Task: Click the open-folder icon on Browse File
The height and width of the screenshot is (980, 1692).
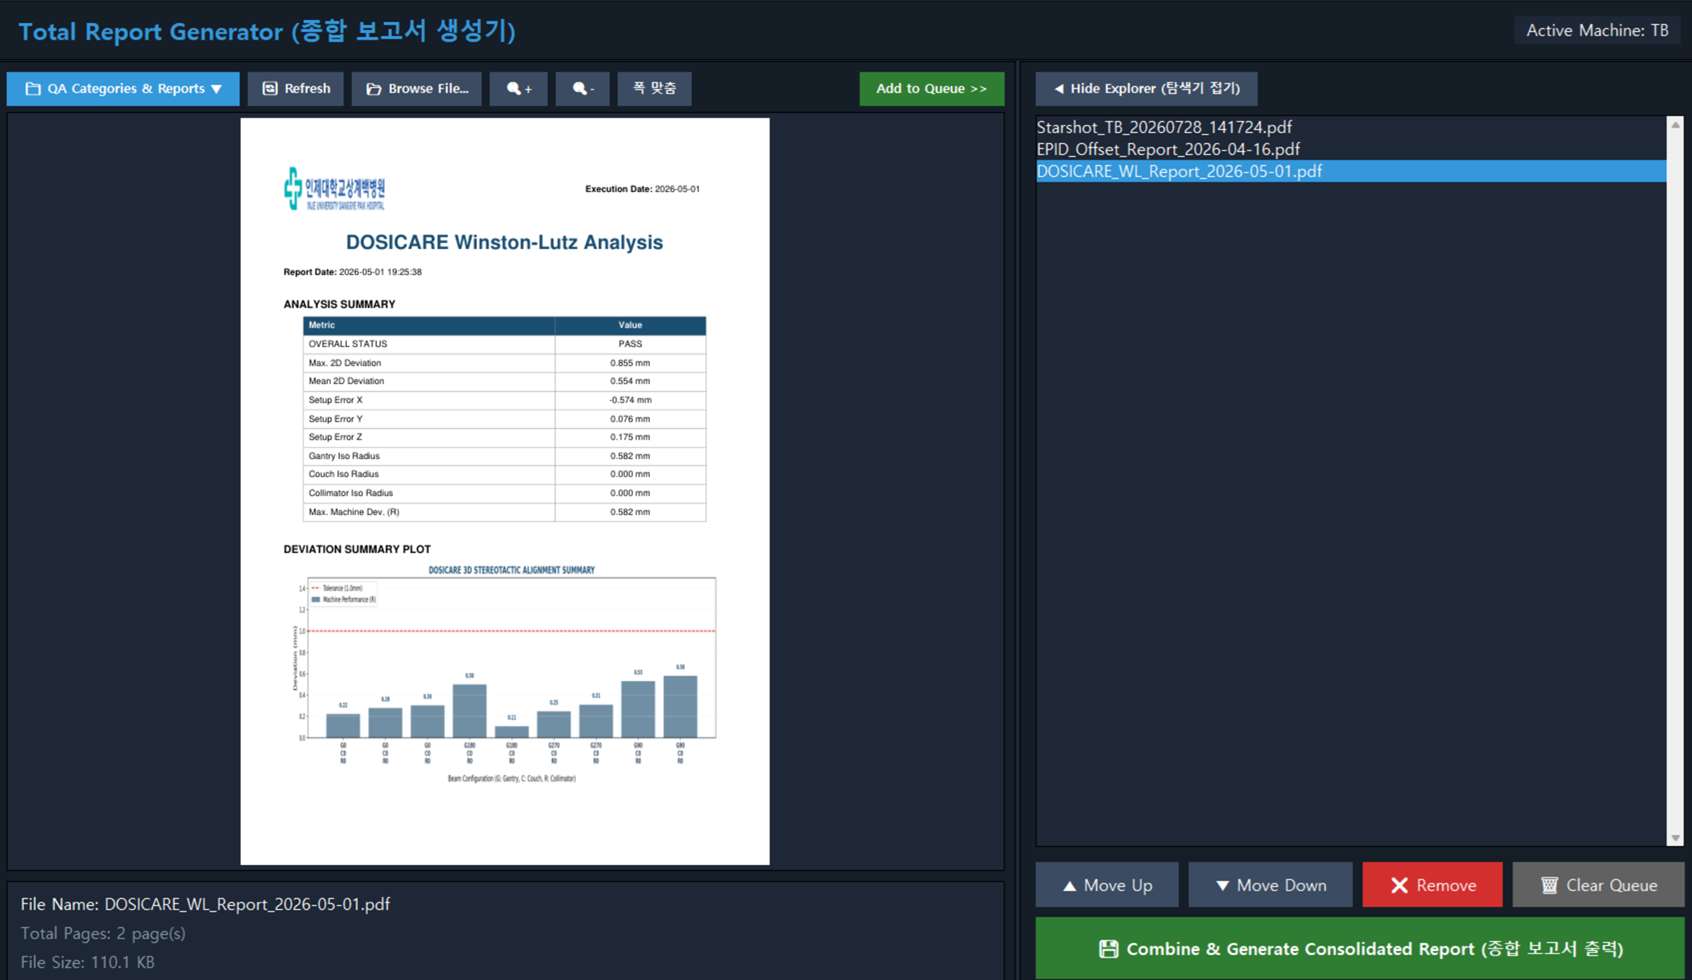Action: pyautogui.click(x=374, y=89)
